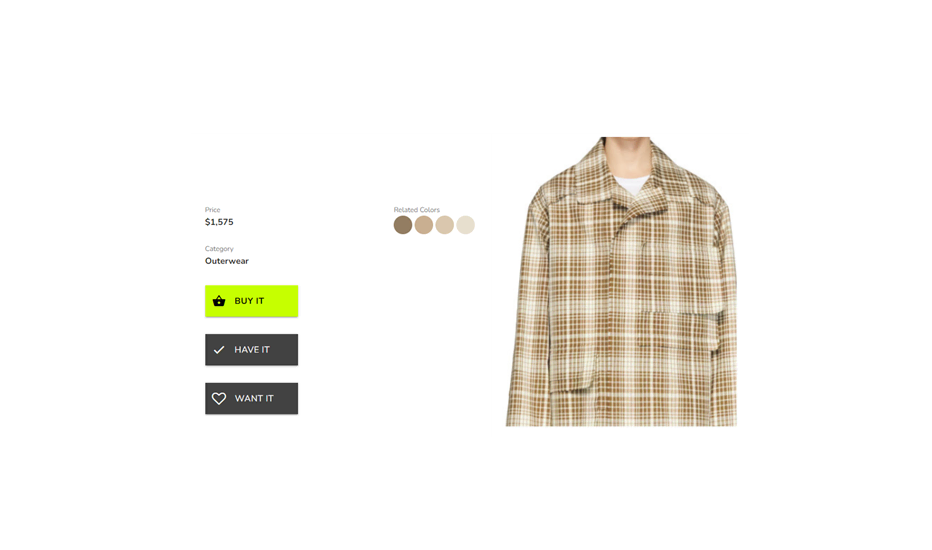Viewport: 932px width, 550px height.
Task: Select the cream fourth related color swatch
Action: point(465,225)
